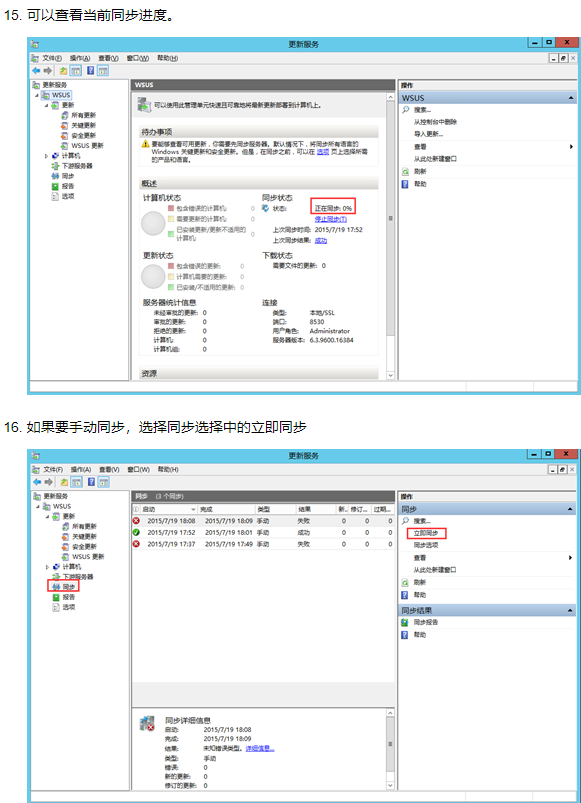The height and width of the screenshot is (803, 581).
Task: Select 更新服务 root in upper window tree
Action: pyautogui.click(x=50, y=85)
